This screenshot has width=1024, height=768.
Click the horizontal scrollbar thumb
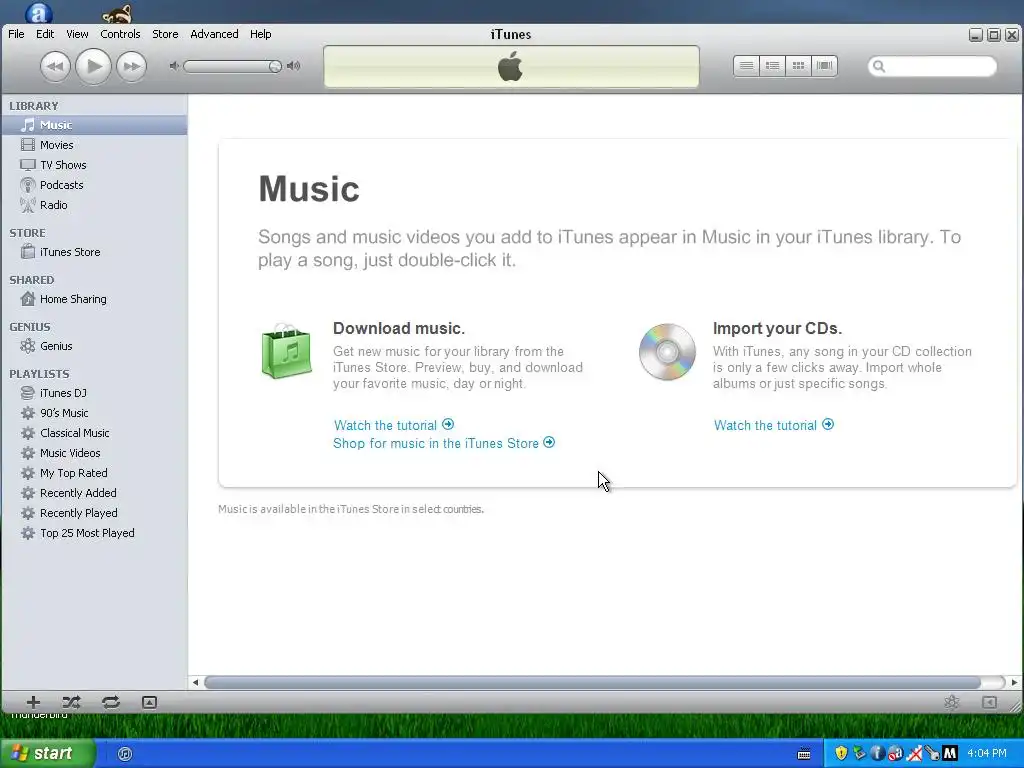(592, 682)
